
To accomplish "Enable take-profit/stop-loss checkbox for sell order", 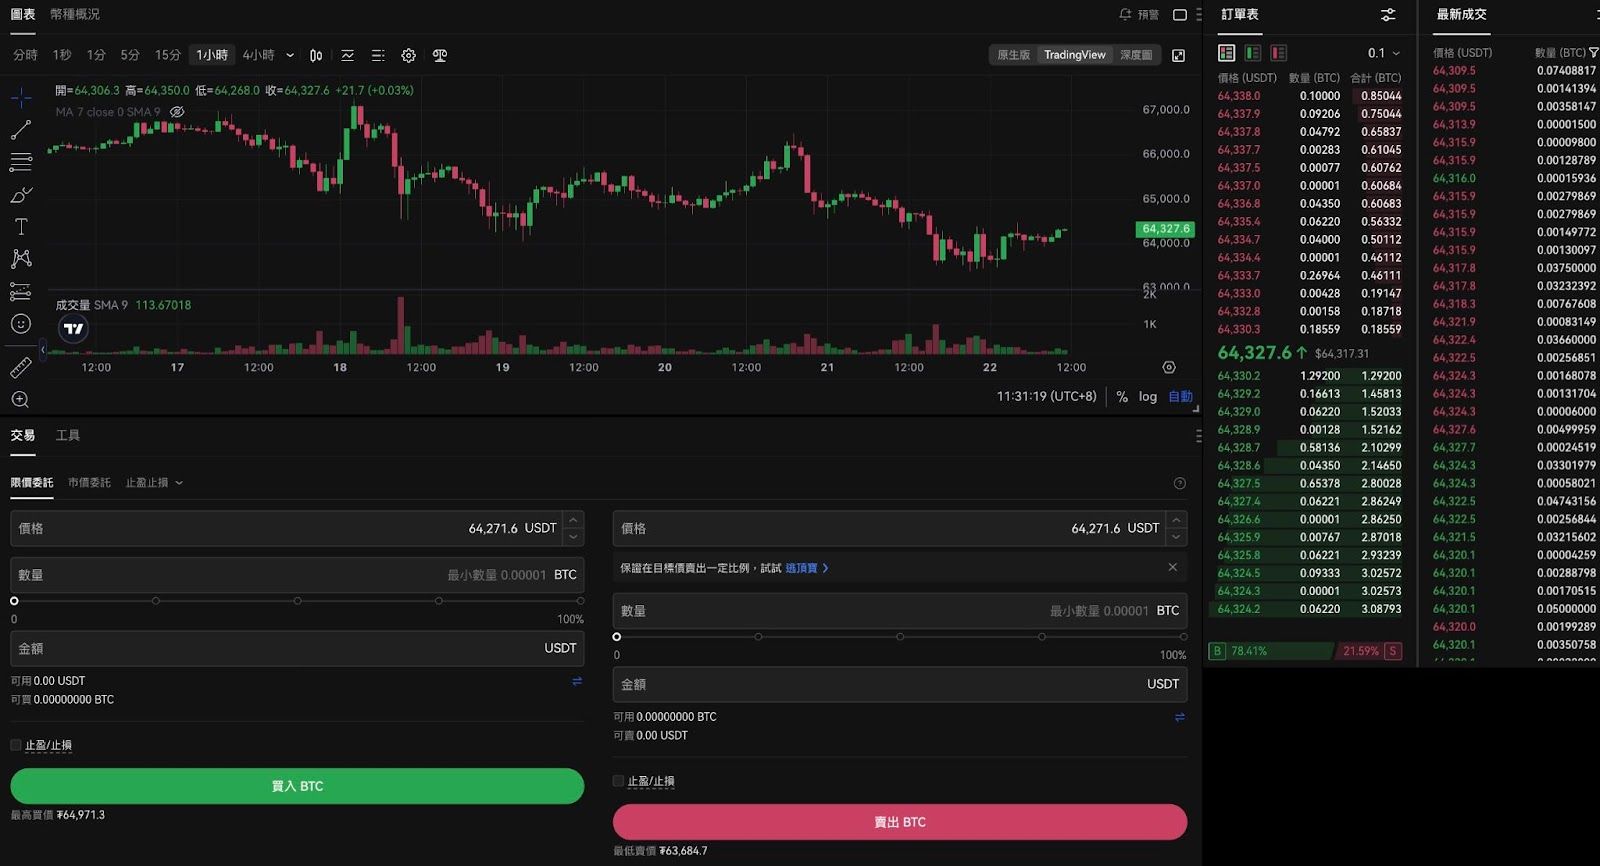I will pyautogui.click(x=618, y=781).
